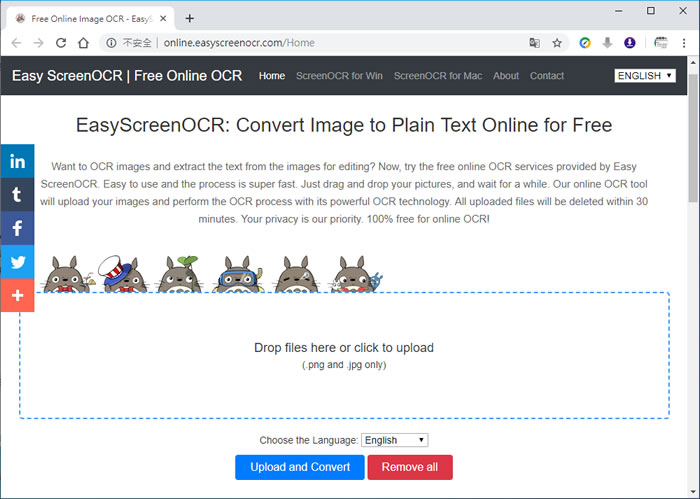Viewport: 700px width, 499px height.
Task: Maximize the browser window
Action: [x=651, y=11]
